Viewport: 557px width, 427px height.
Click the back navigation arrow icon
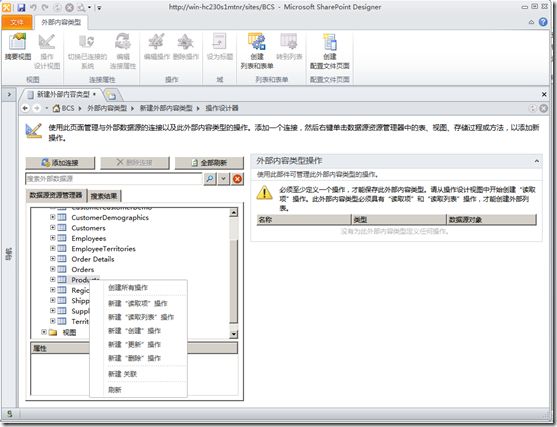[25, 108]
